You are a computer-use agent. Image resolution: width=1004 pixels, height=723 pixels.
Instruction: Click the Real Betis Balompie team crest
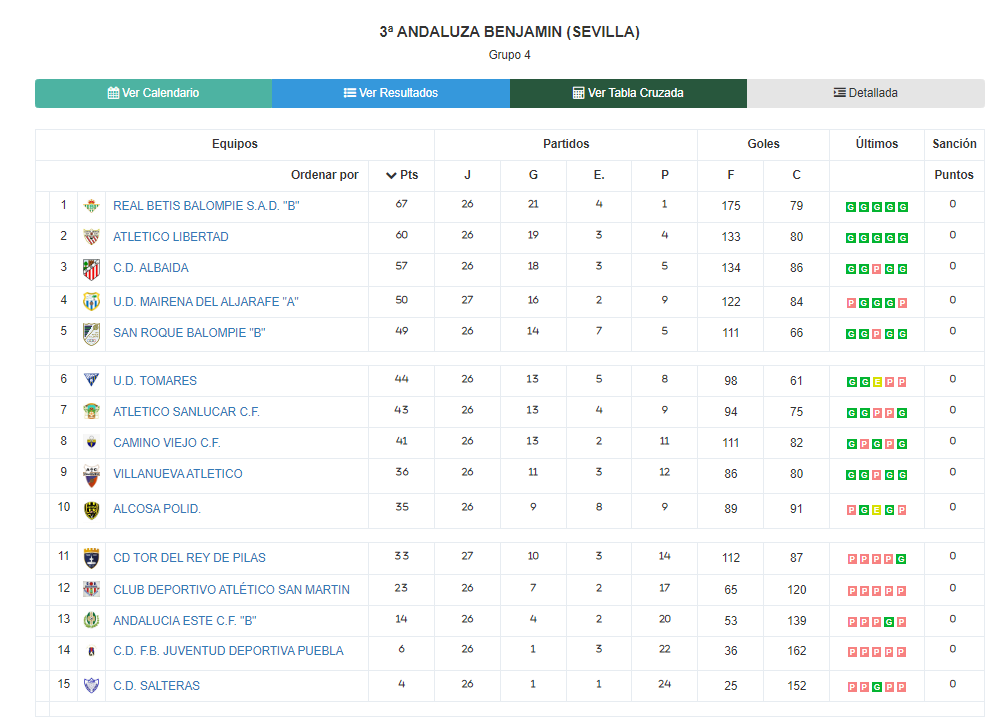(x=92, y=206)
